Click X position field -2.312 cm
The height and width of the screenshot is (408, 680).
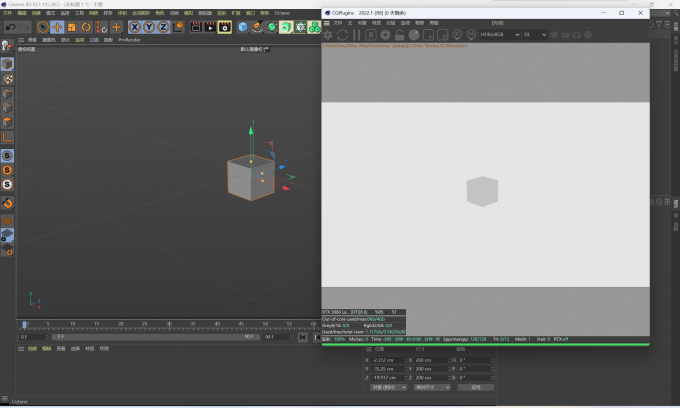[387, 360]
